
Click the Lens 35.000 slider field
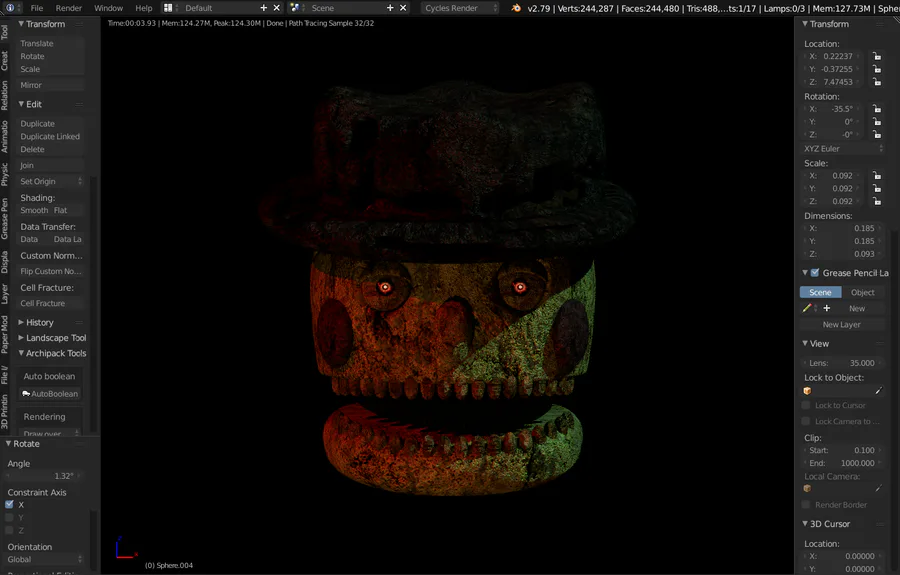(842, 363)
